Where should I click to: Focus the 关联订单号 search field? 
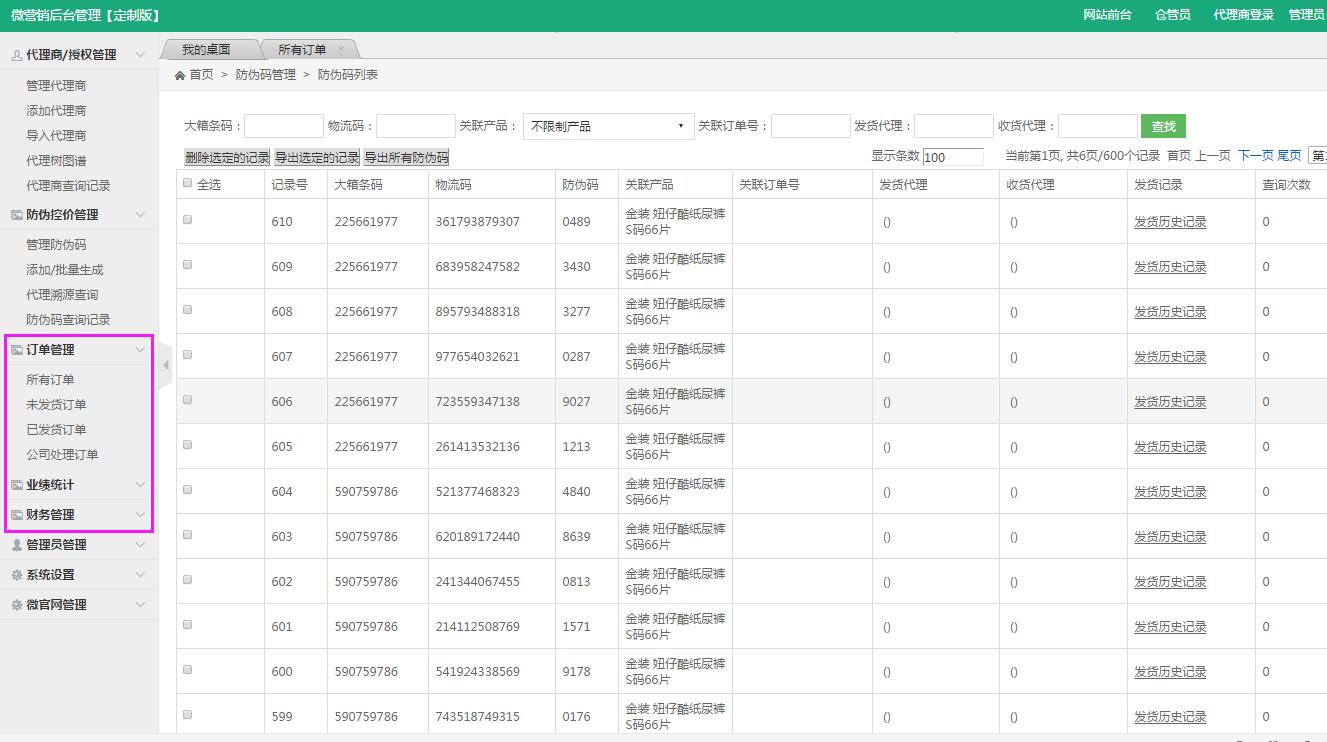811,126
